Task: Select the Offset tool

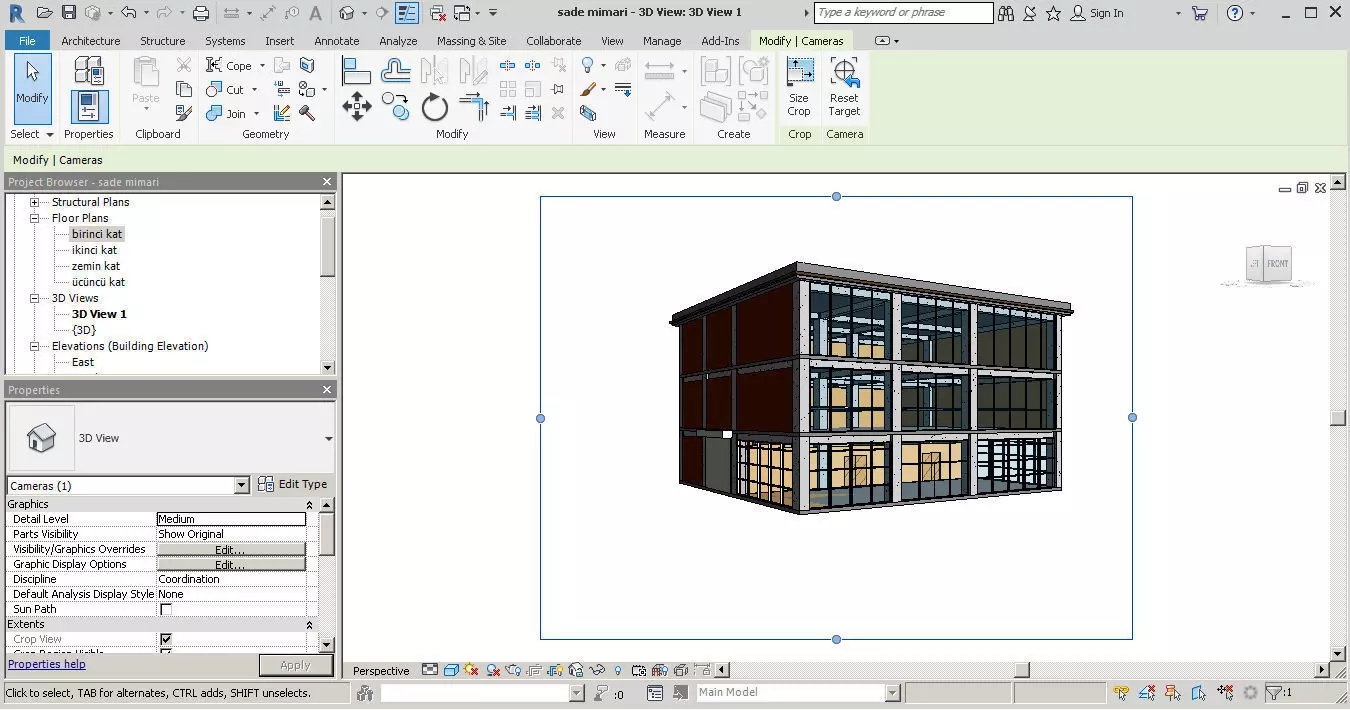Action: [x=397, y=71]
